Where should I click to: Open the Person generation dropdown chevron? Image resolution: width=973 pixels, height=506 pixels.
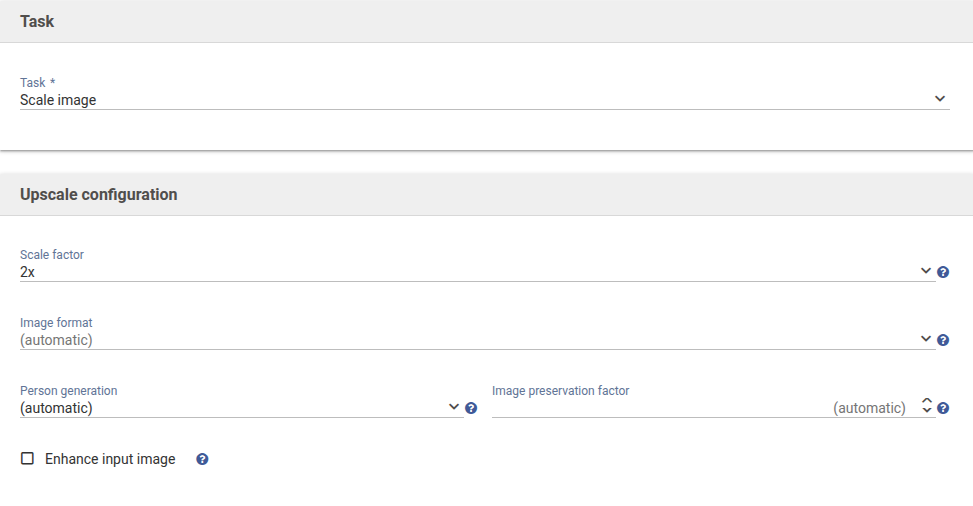455,407
